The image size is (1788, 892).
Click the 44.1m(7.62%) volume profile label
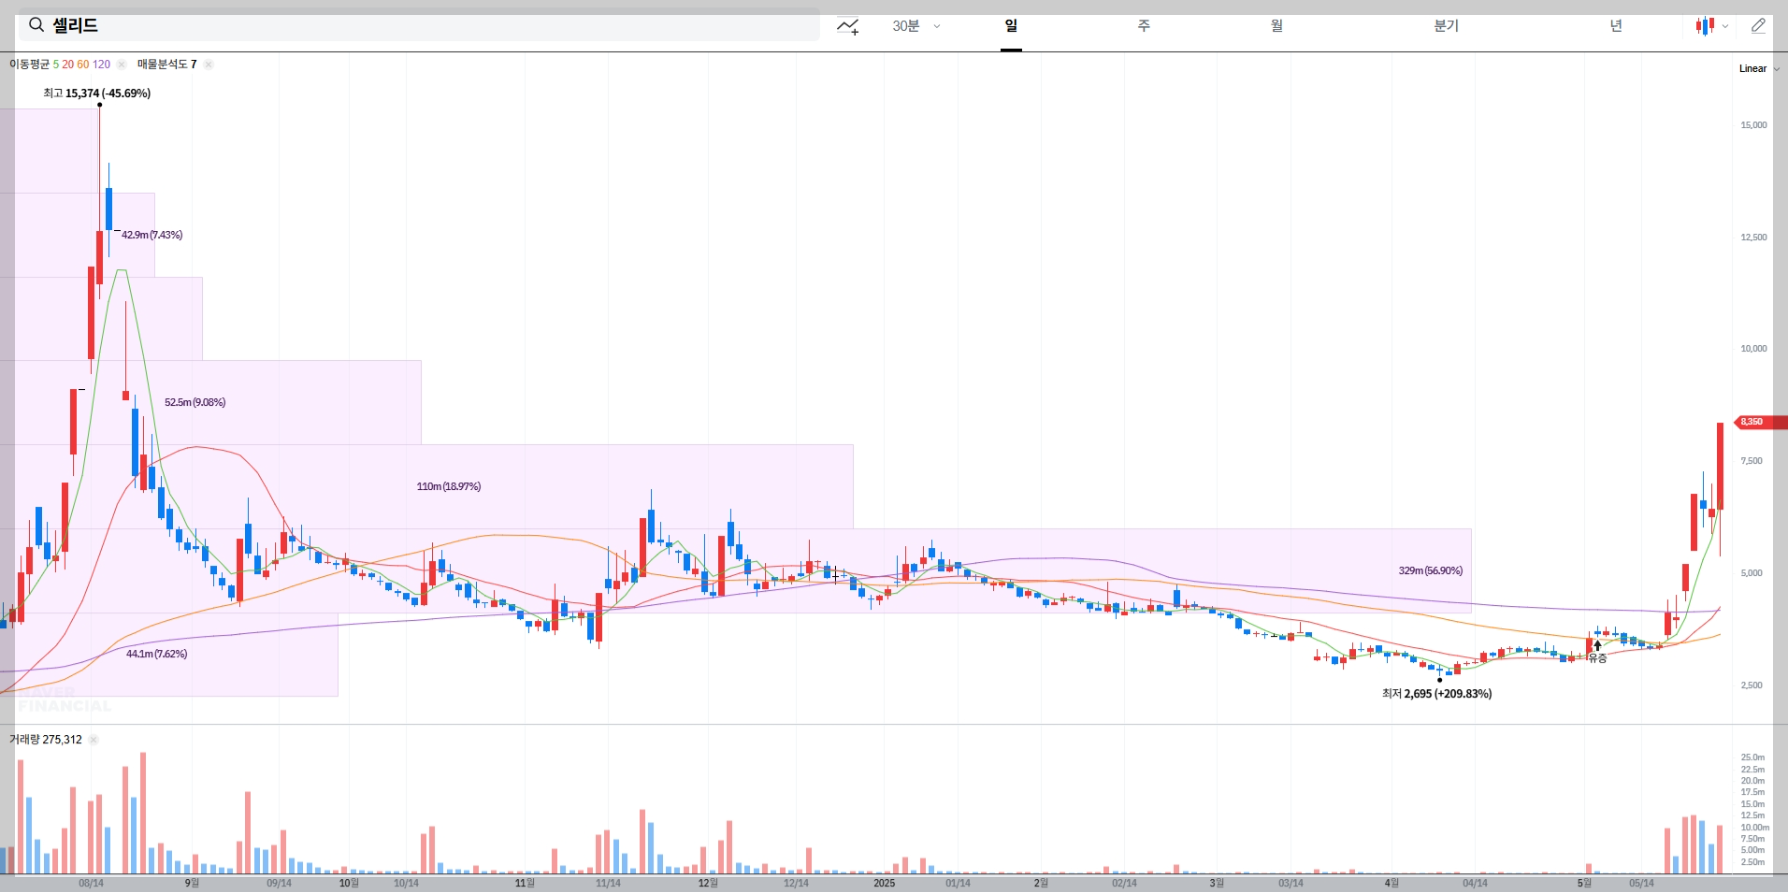click(157, 654)
